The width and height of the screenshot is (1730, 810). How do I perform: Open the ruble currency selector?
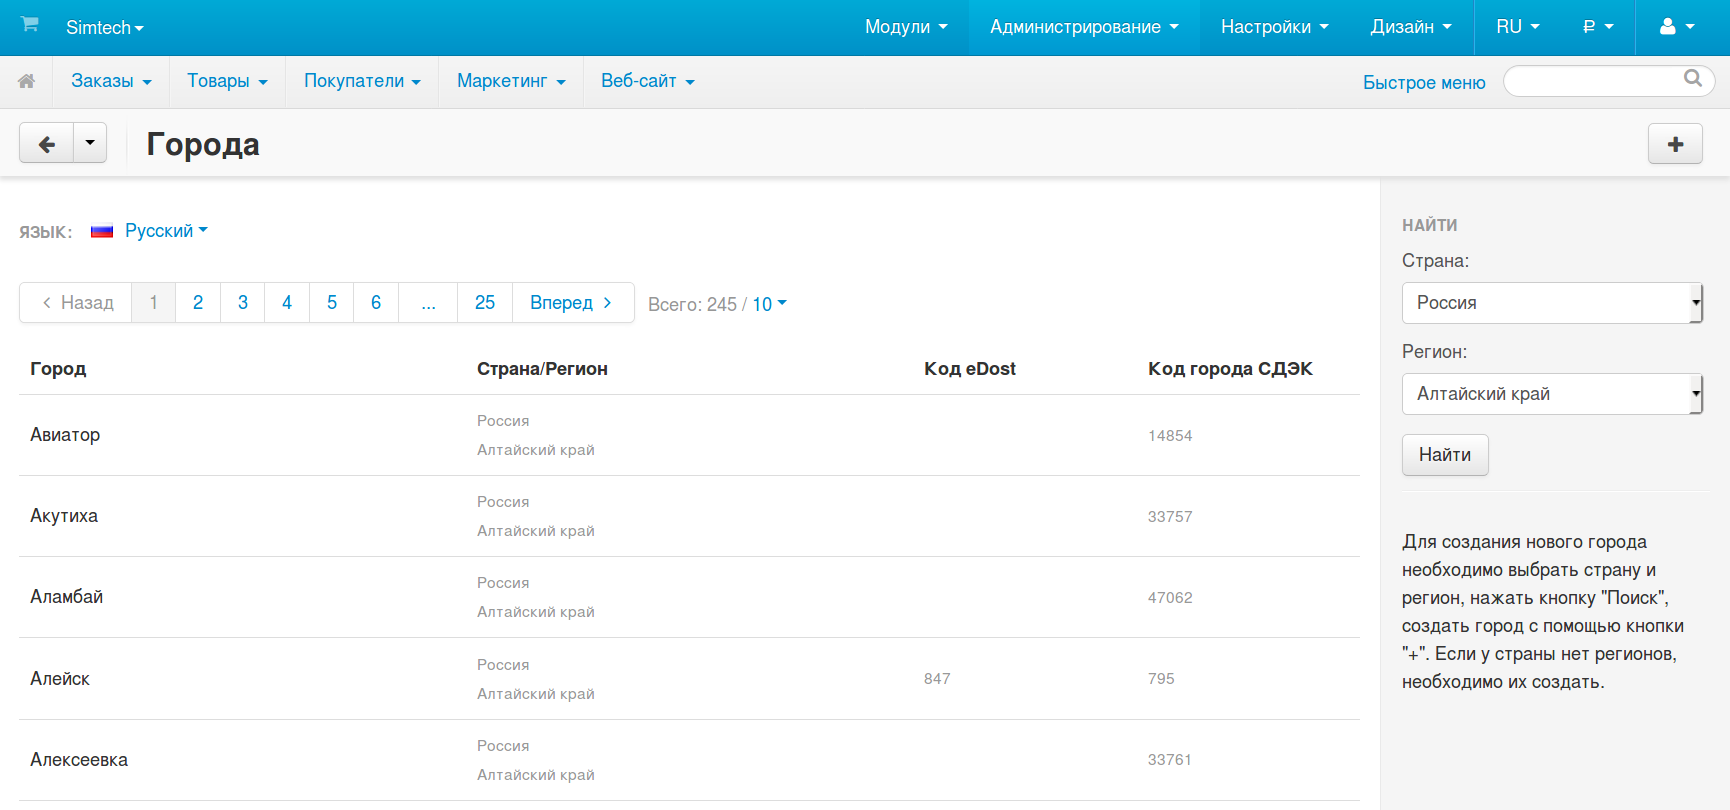(1597, 27)
